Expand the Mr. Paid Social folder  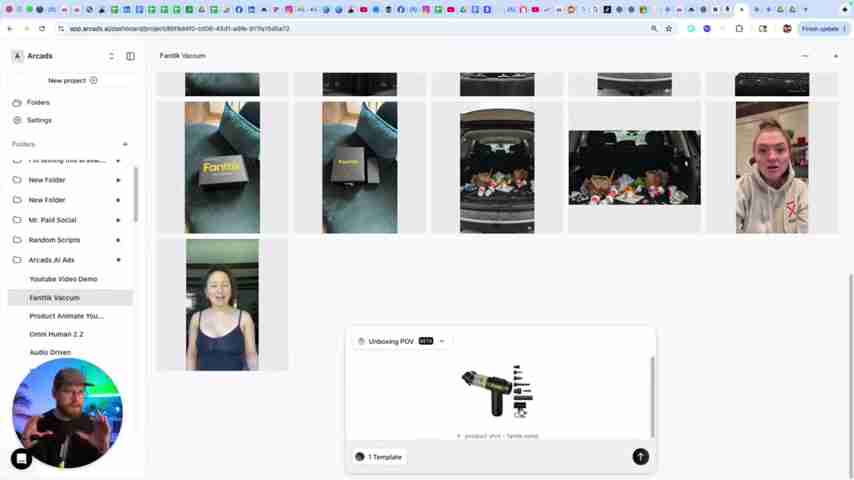click(x=118, y=220)
